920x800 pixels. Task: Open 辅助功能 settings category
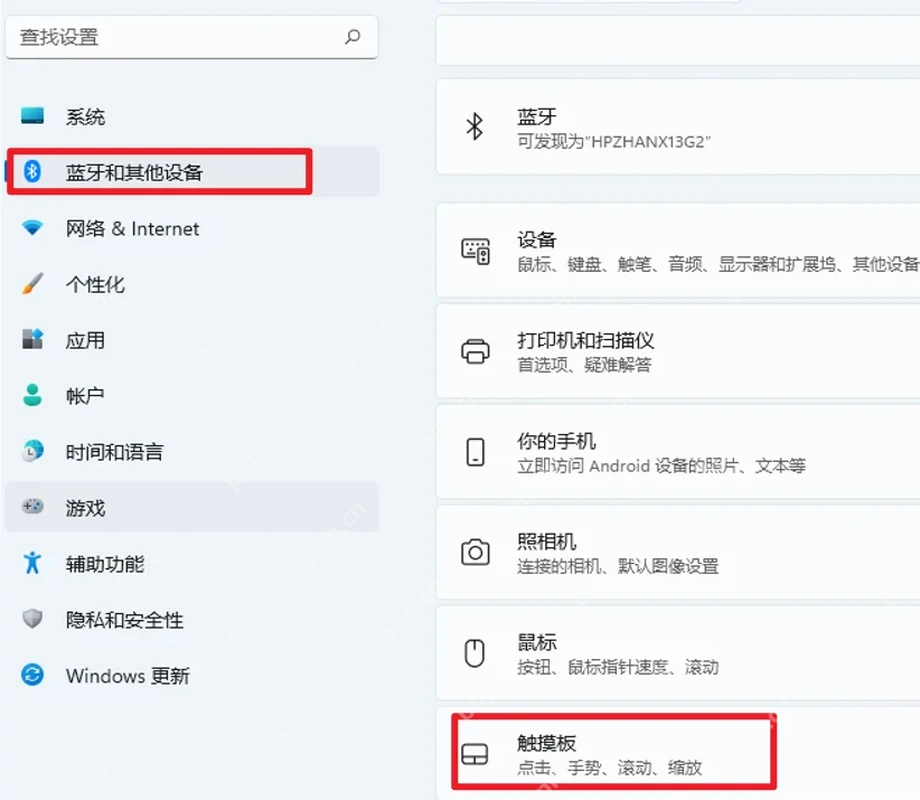pos(191,563)
